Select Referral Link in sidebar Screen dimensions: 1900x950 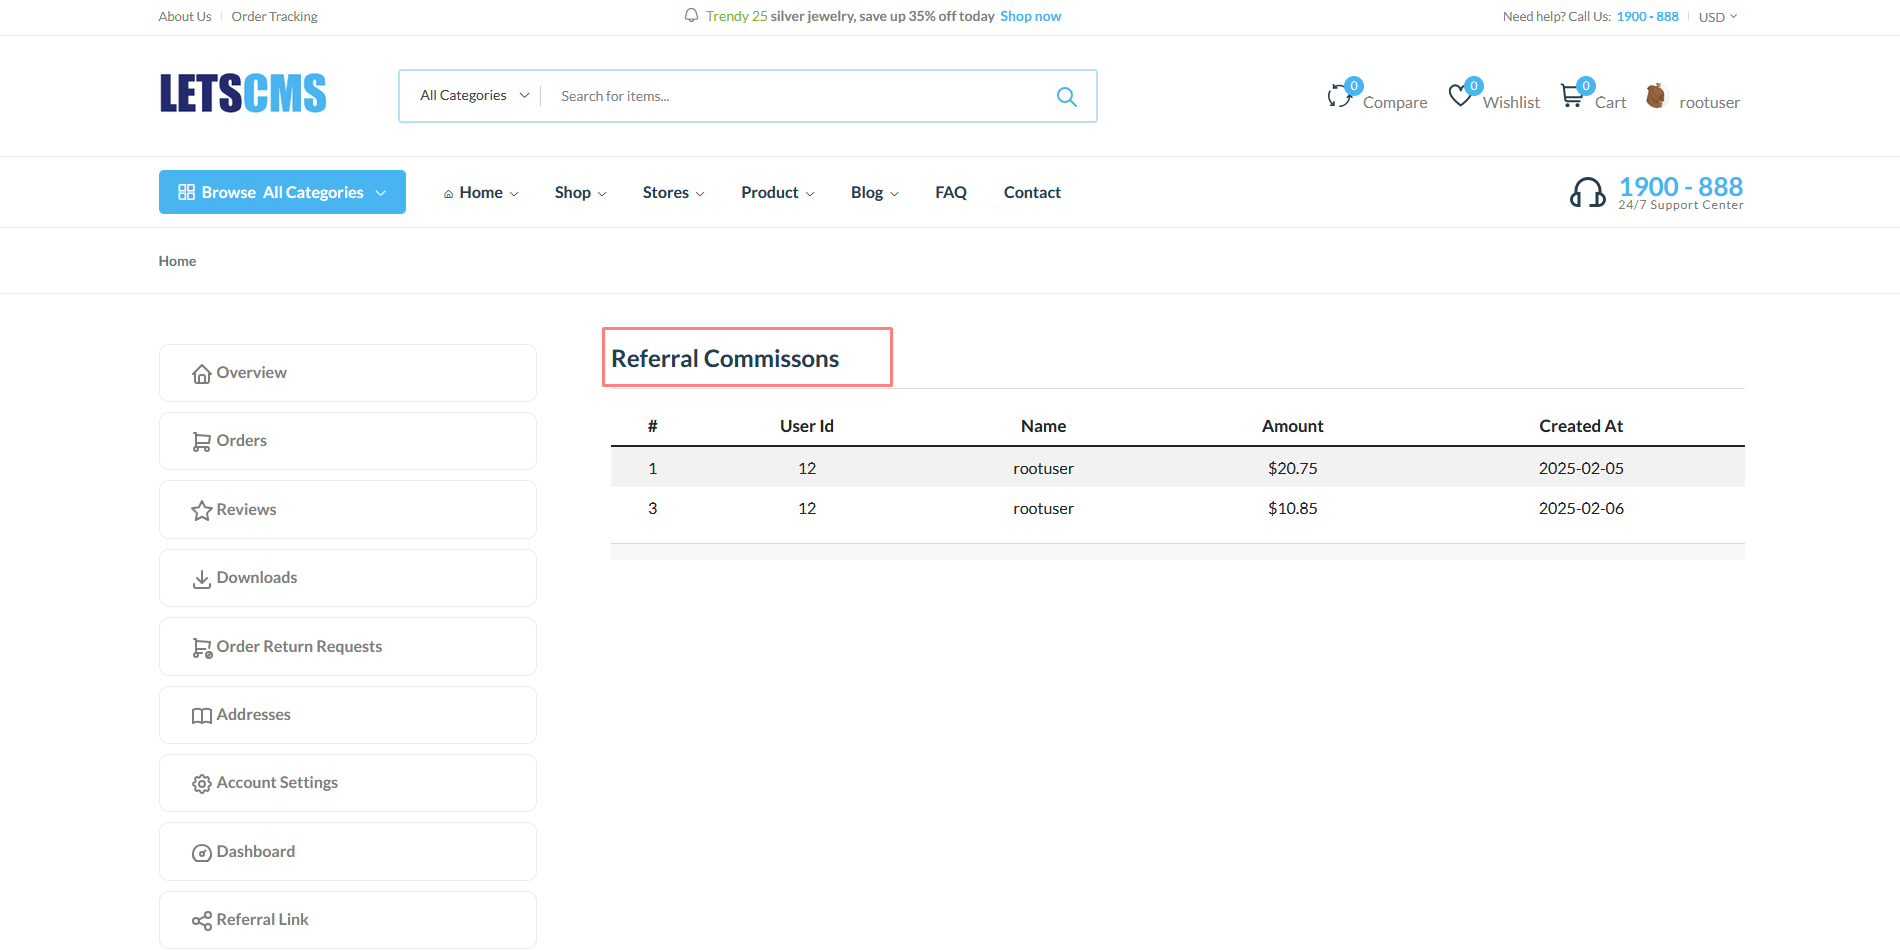point(347,920)
